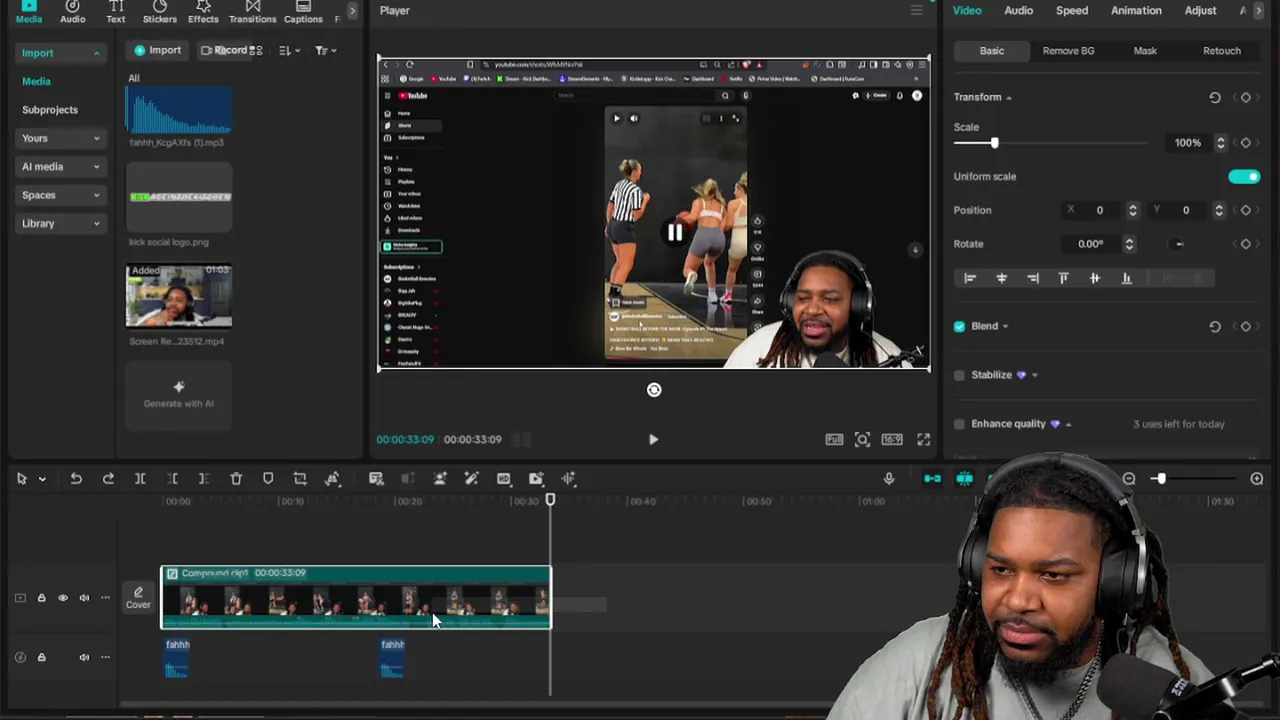Screen dimensions: 1280x720
Task: Click the auto captions toolbar icon
Action: [376, 479]
